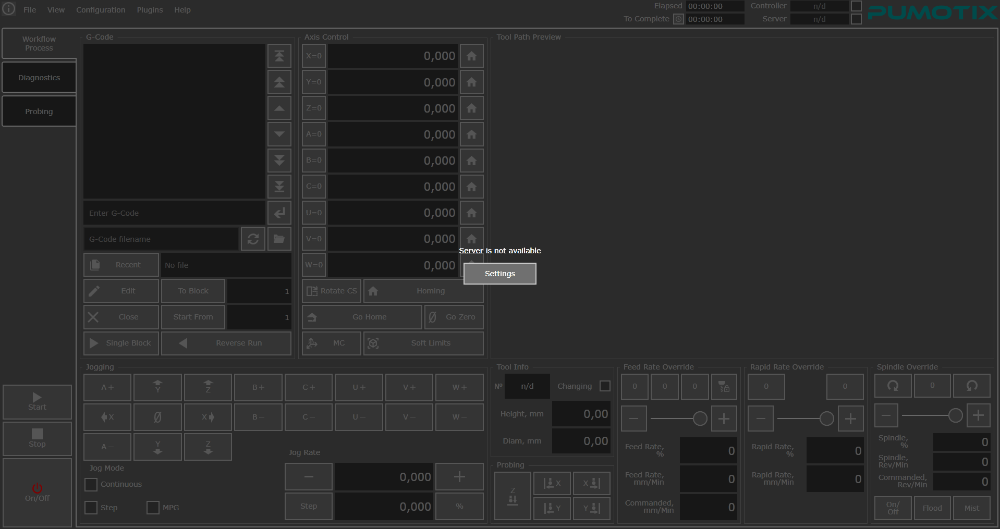Image resolution: width=1000 pixels, height=529 pixels.
Task: Zero the X axis with X=0
Action: tap(314, 56)
